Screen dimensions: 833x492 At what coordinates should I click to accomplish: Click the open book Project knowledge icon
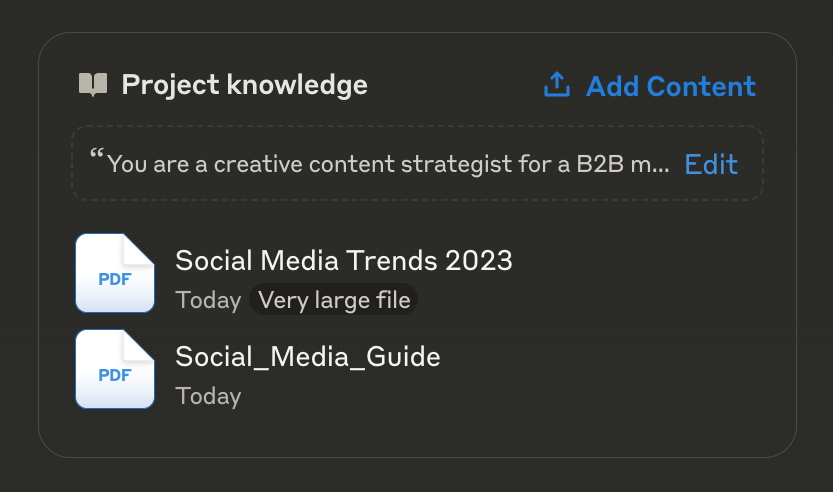[x=93, y=84]
